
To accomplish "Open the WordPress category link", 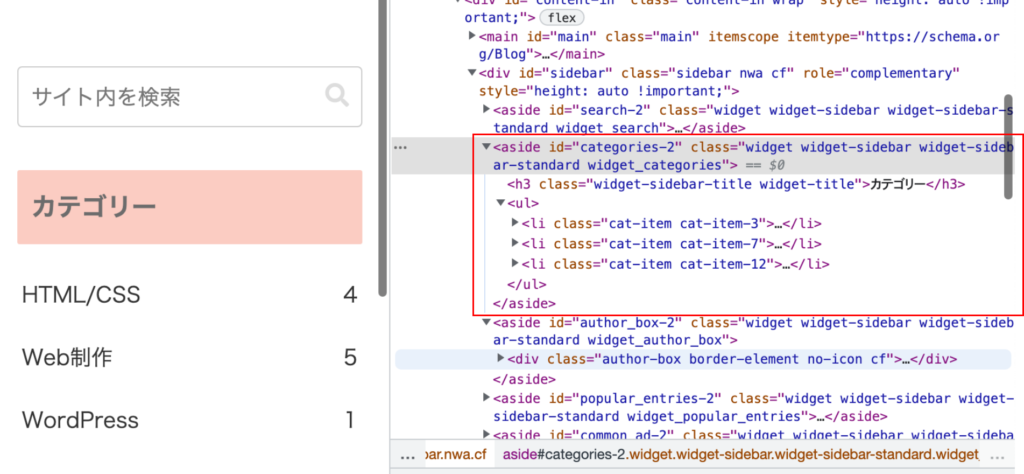I will (80, 419).
